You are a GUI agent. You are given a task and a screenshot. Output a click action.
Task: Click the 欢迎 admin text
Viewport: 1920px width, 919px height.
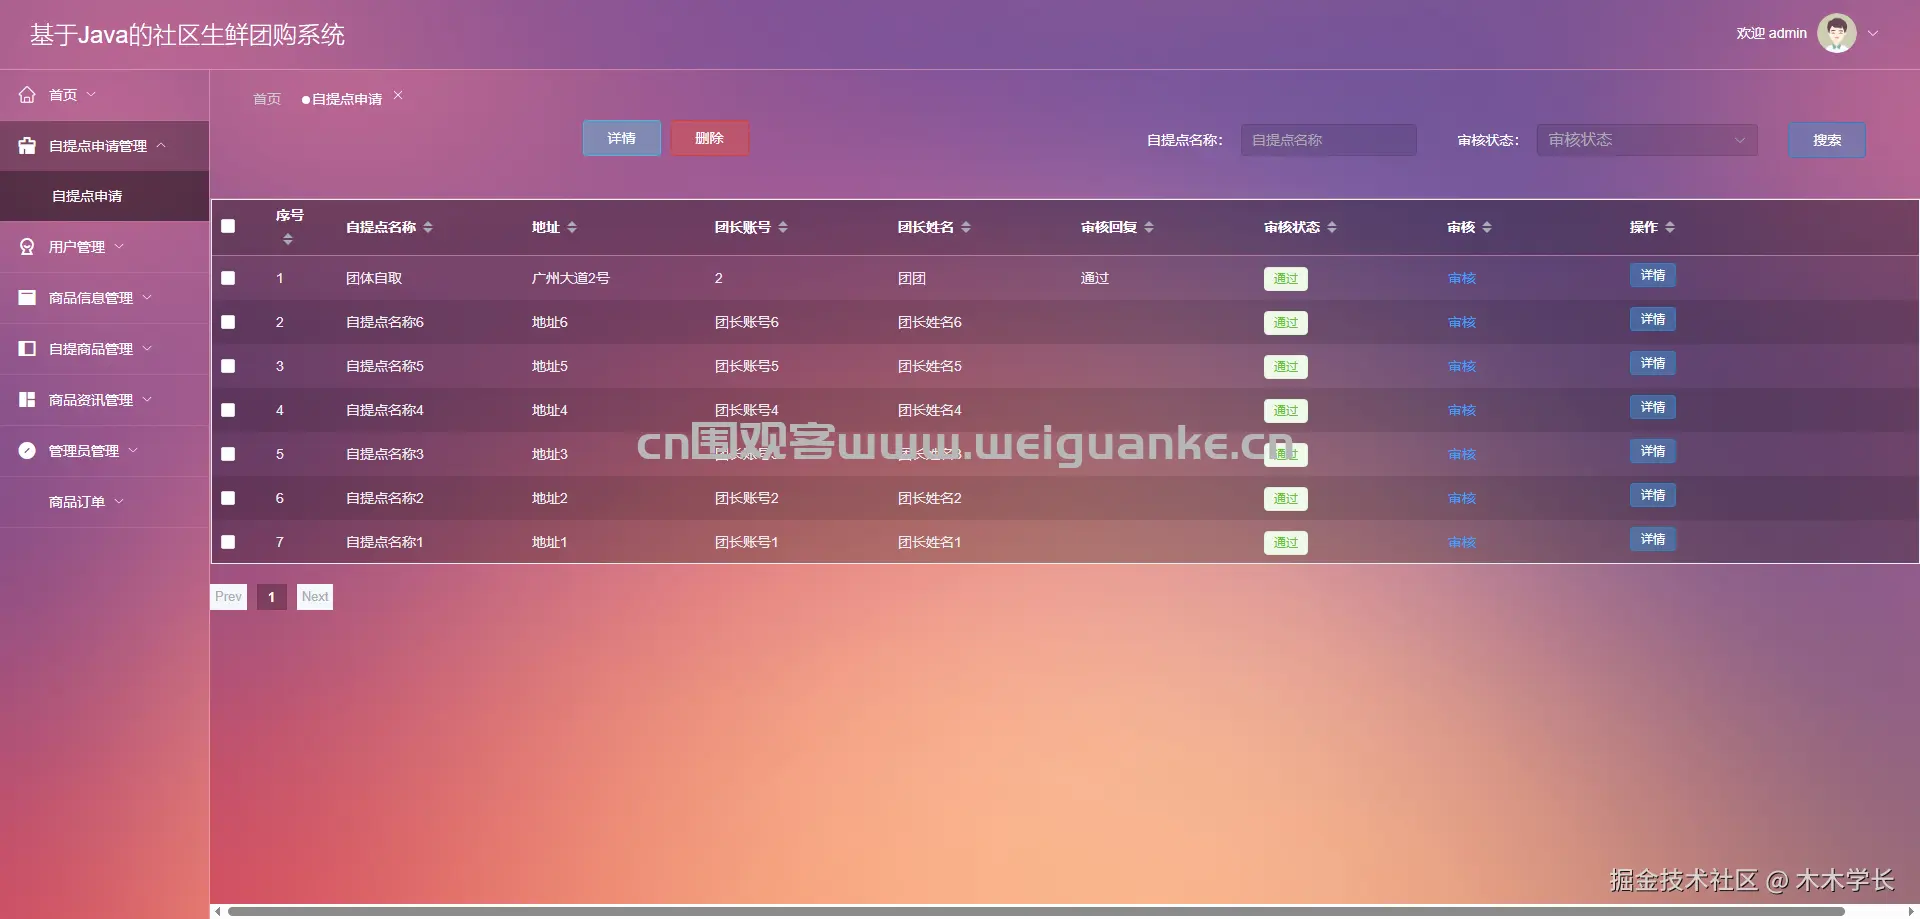pos(1771,33)
